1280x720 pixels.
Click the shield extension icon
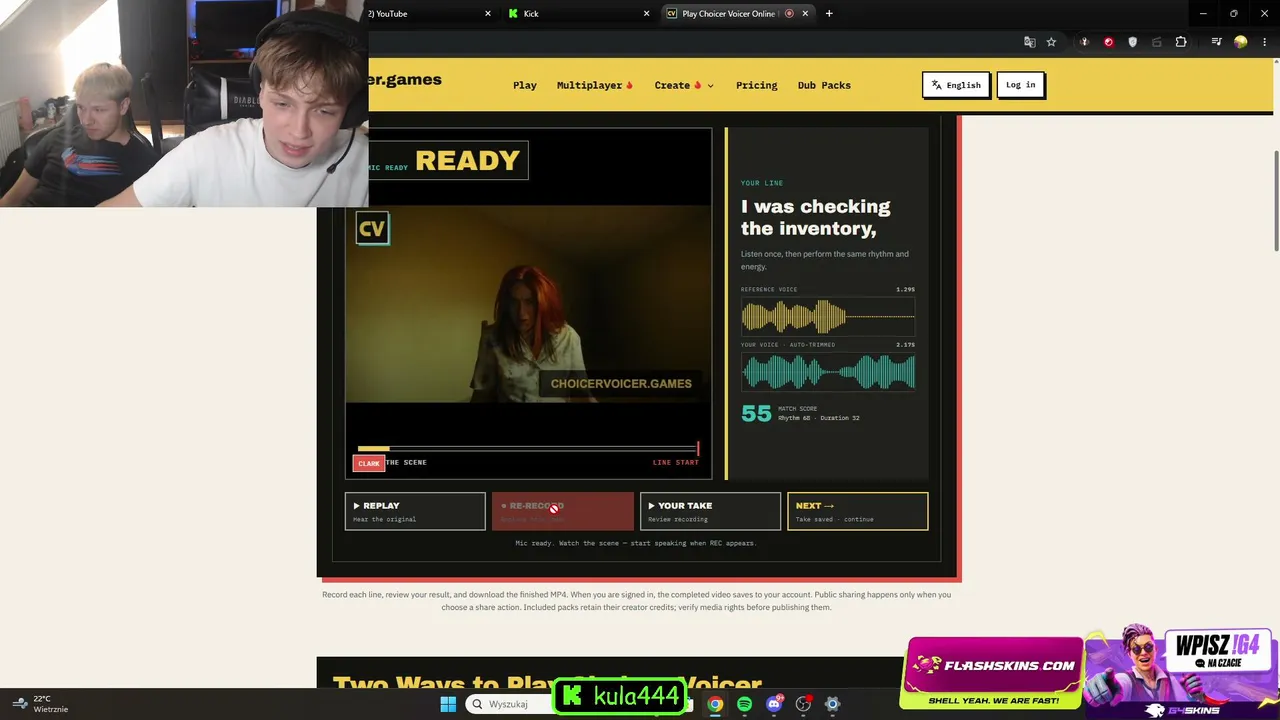(x=1132, y=42)
